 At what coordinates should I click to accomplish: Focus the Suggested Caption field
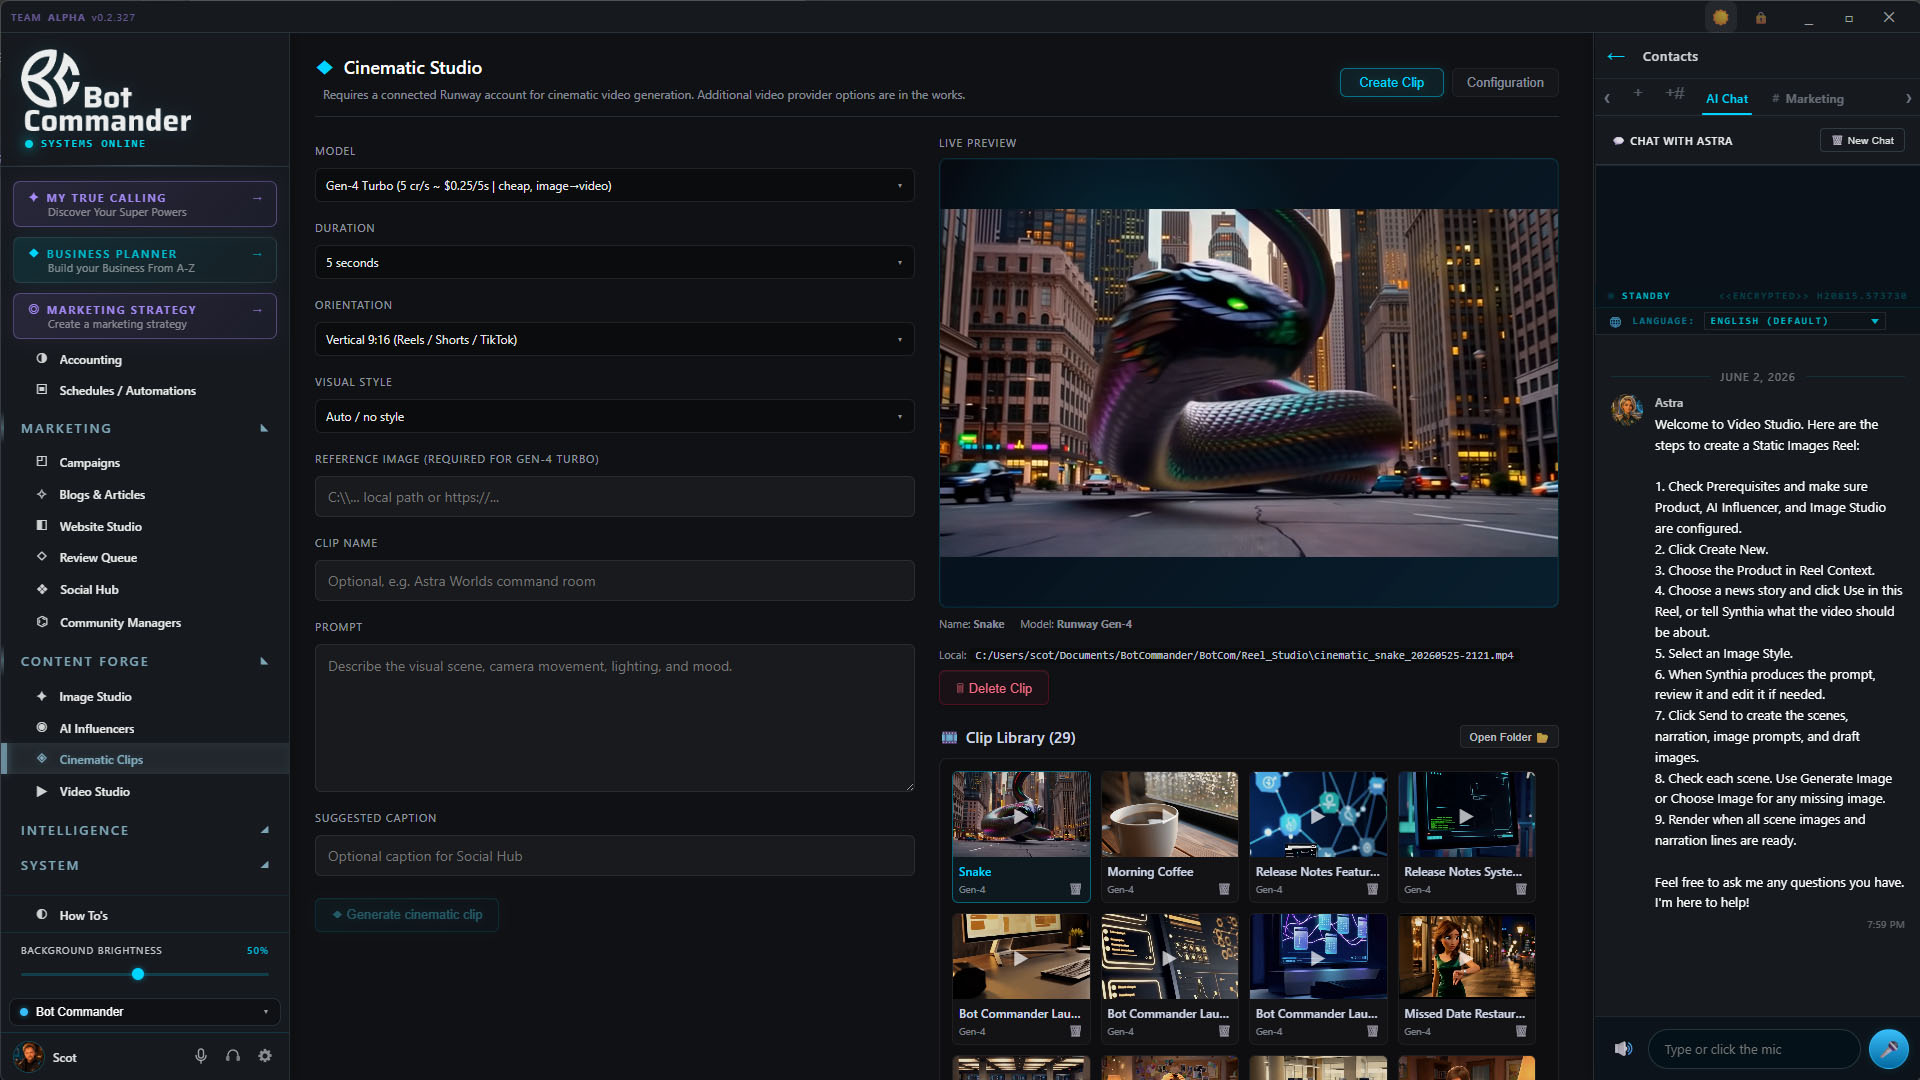coord(614,856)
